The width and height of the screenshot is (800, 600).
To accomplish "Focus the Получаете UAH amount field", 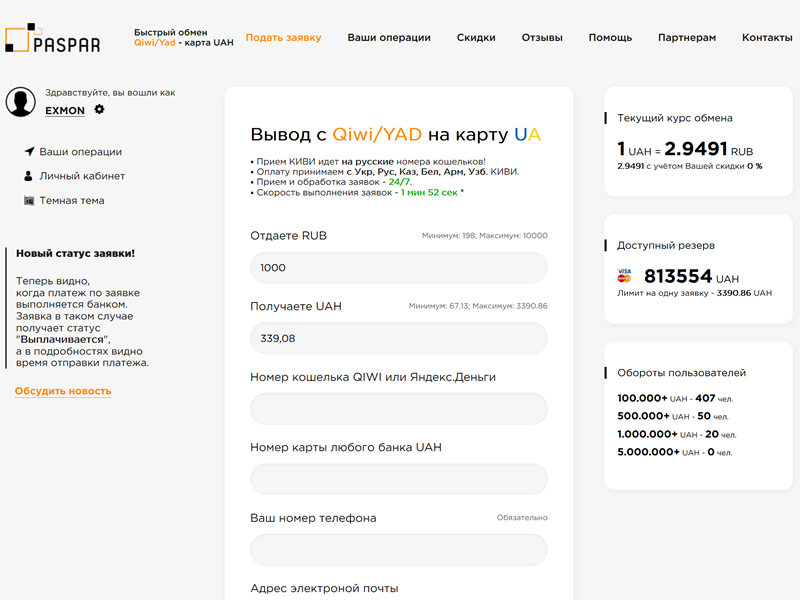I will click(x=398, y=338).
